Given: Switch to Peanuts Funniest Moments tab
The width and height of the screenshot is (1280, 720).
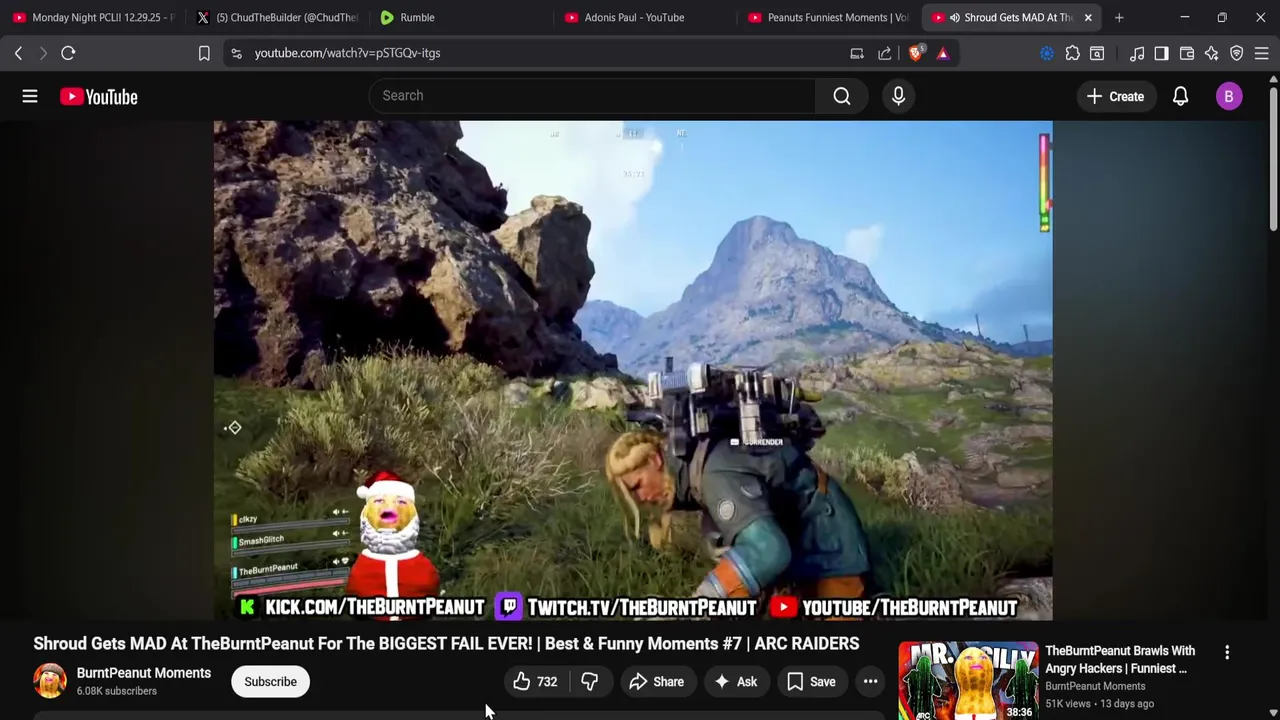Looking at the screenshot, I should (828, 17).
